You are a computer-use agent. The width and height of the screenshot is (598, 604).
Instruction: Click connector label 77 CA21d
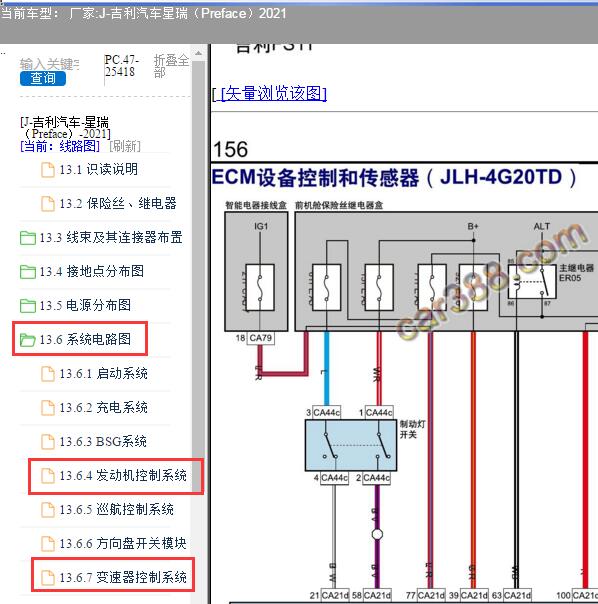[425, 595]
